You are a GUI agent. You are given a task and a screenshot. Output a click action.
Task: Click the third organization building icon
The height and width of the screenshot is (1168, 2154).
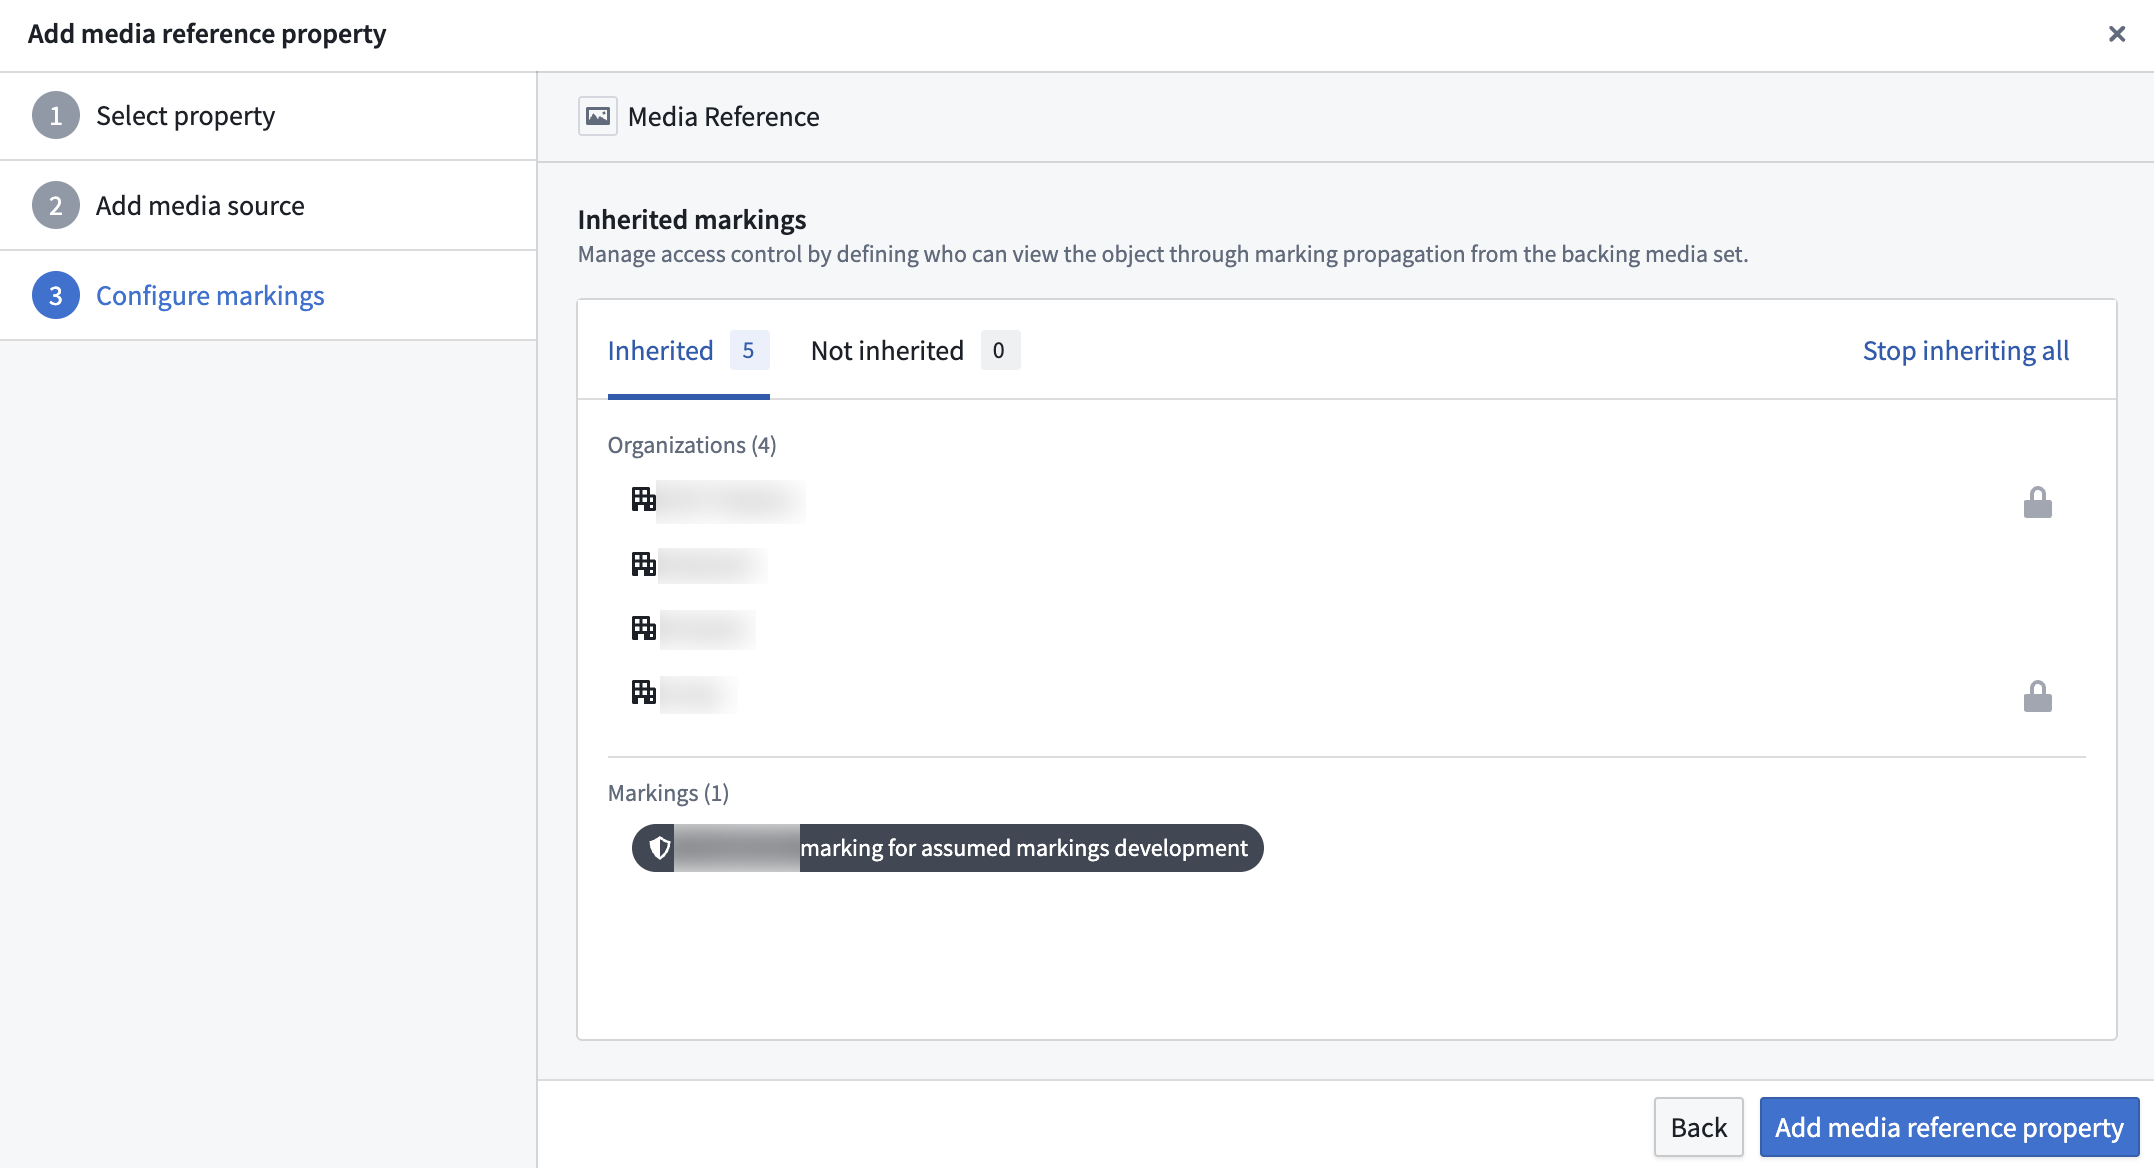(643, 628)
